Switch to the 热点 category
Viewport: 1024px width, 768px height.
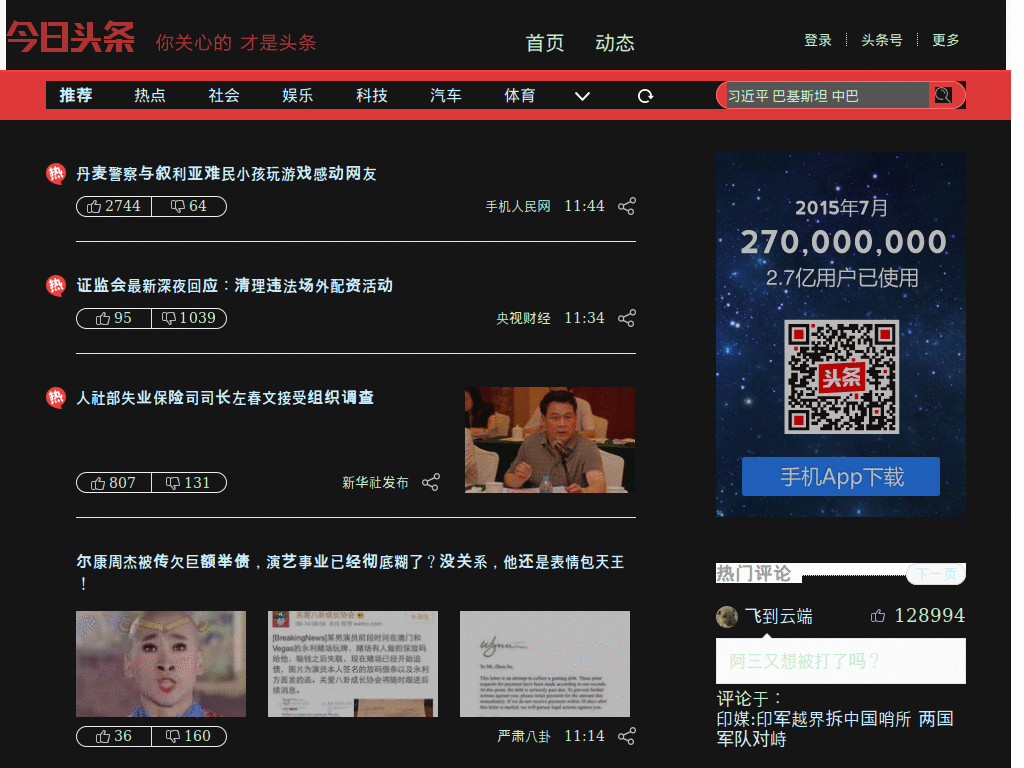pos(150,95)
